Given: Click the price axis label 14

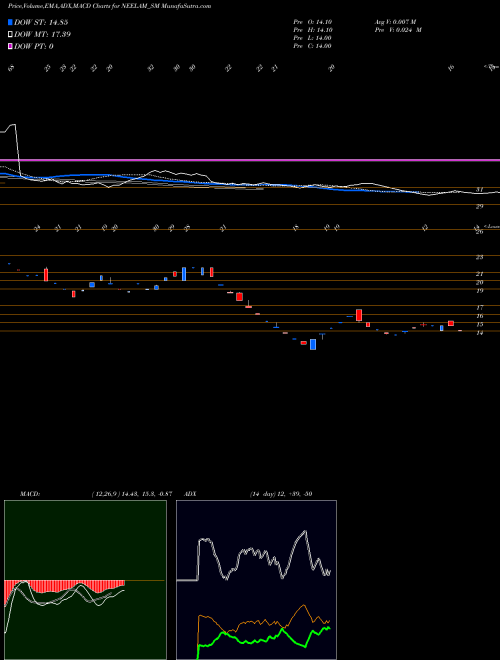Looking at the screenshot, I should point(479,333).
